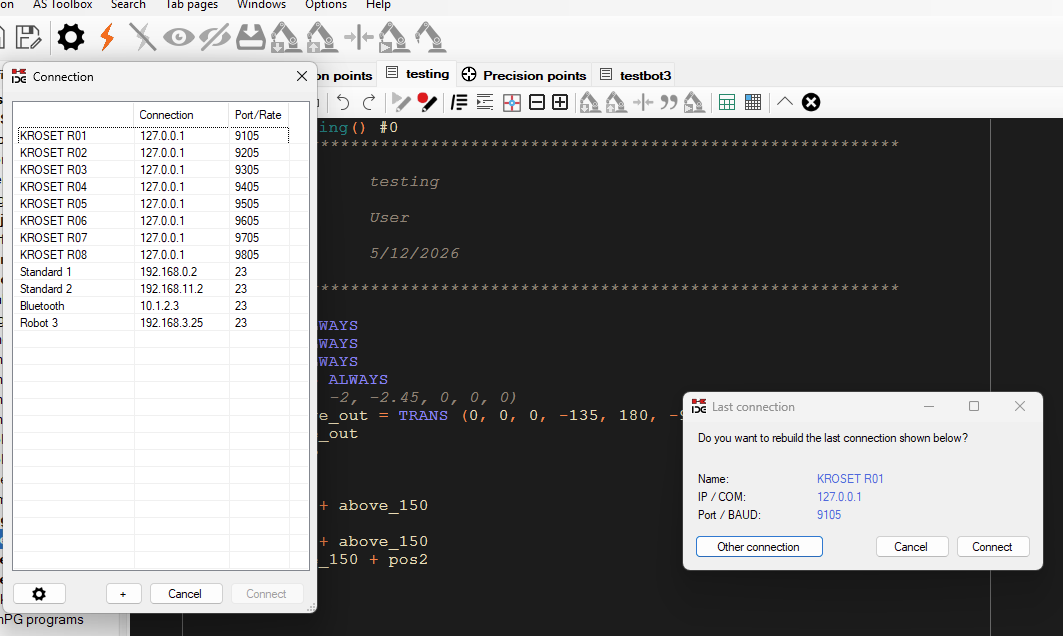Open the Search menu
Screen dimensions: 1063x636
(x=128, y=5)
